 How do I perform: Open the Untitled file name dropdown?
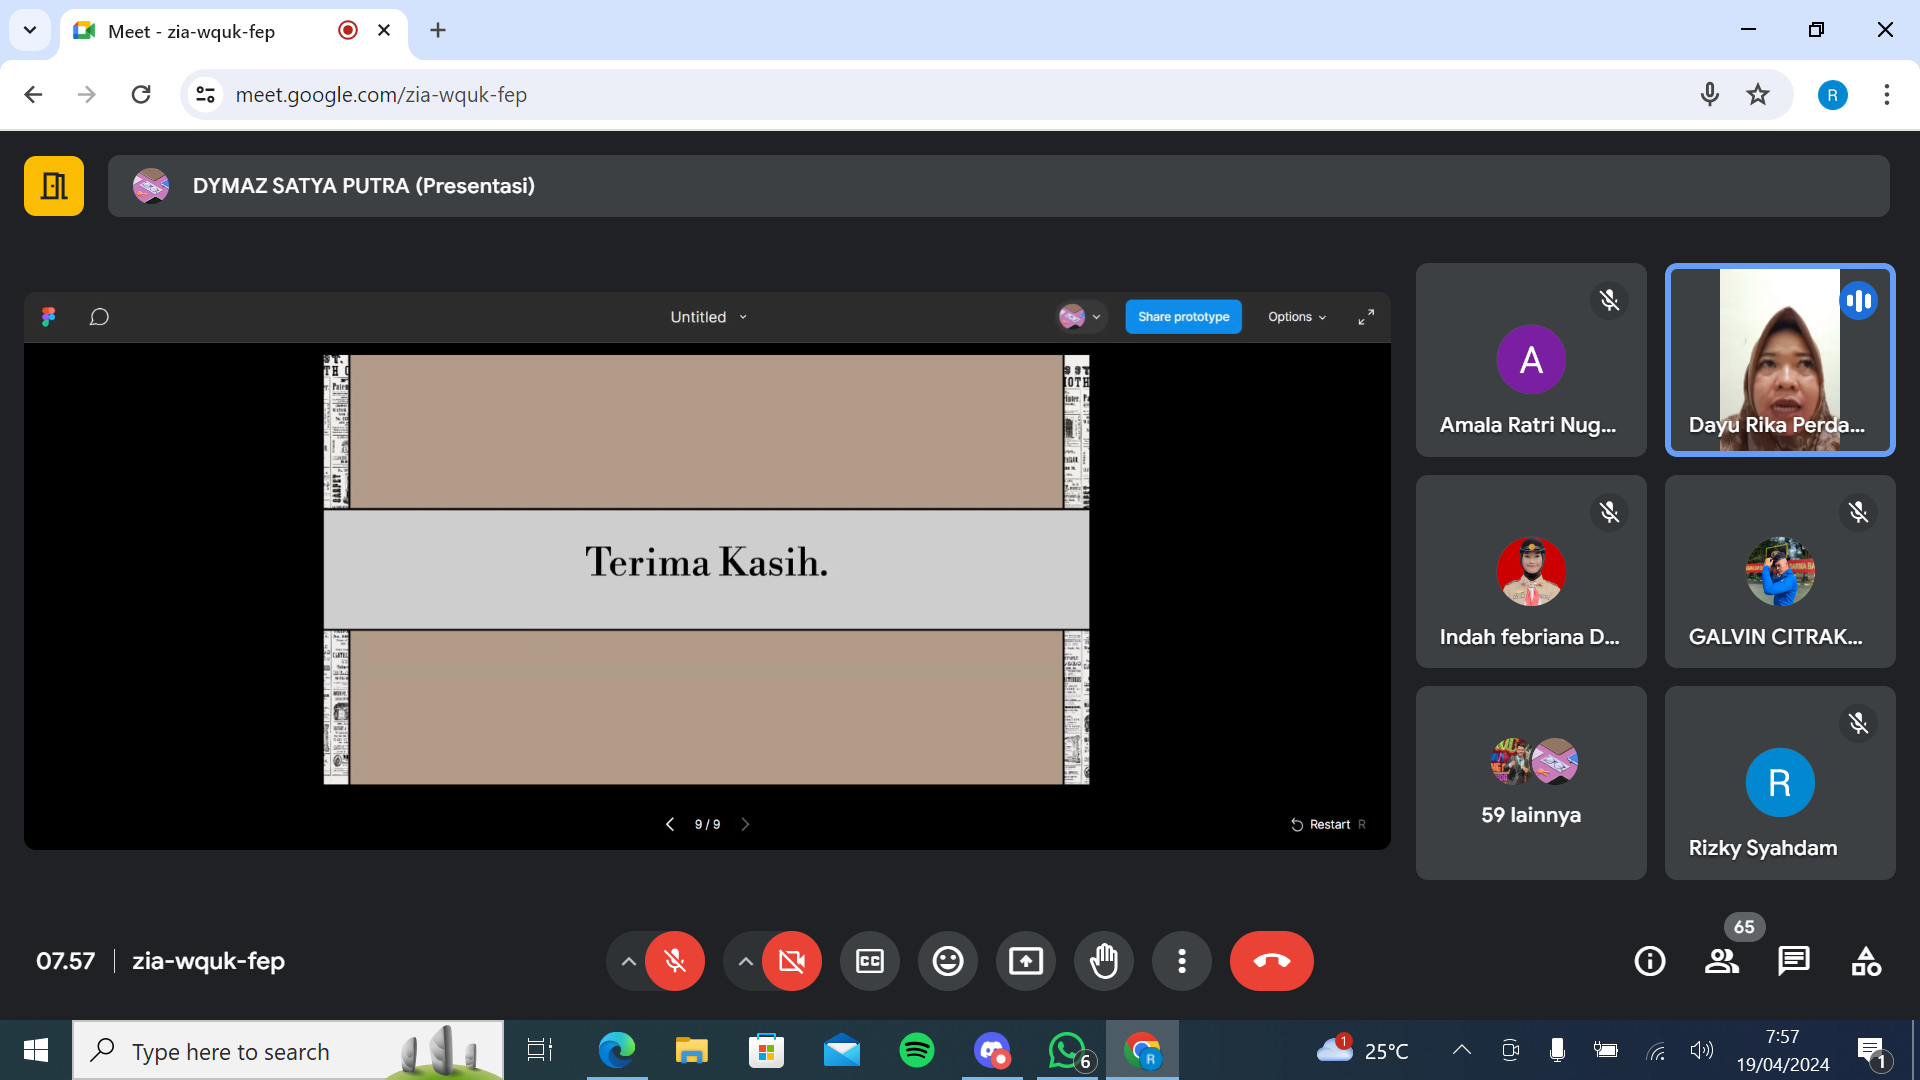(x=708, y=317)
